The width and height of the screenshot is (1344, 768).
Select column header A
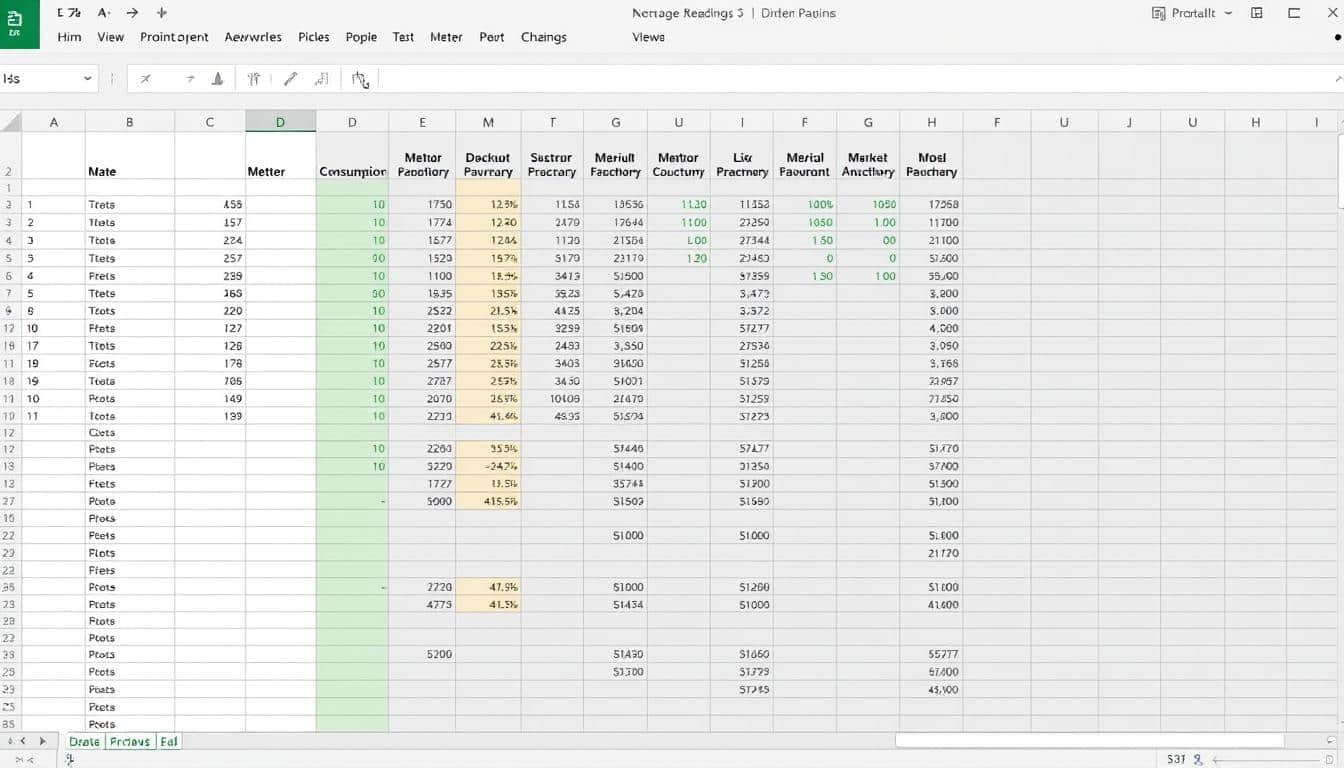(54, 122)
